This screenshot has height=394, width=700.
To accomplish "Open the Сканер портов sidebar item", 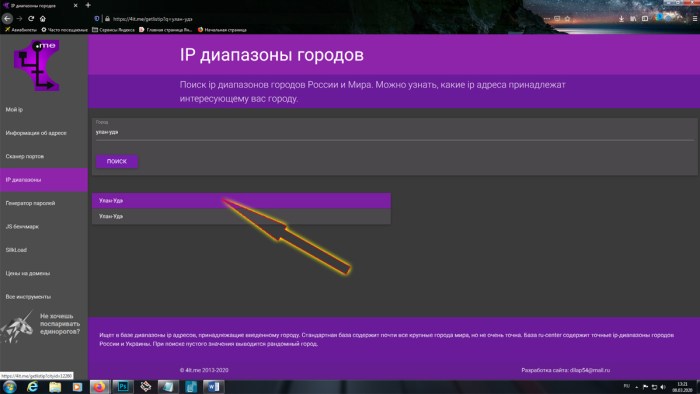I will click(x=44, y=156).
